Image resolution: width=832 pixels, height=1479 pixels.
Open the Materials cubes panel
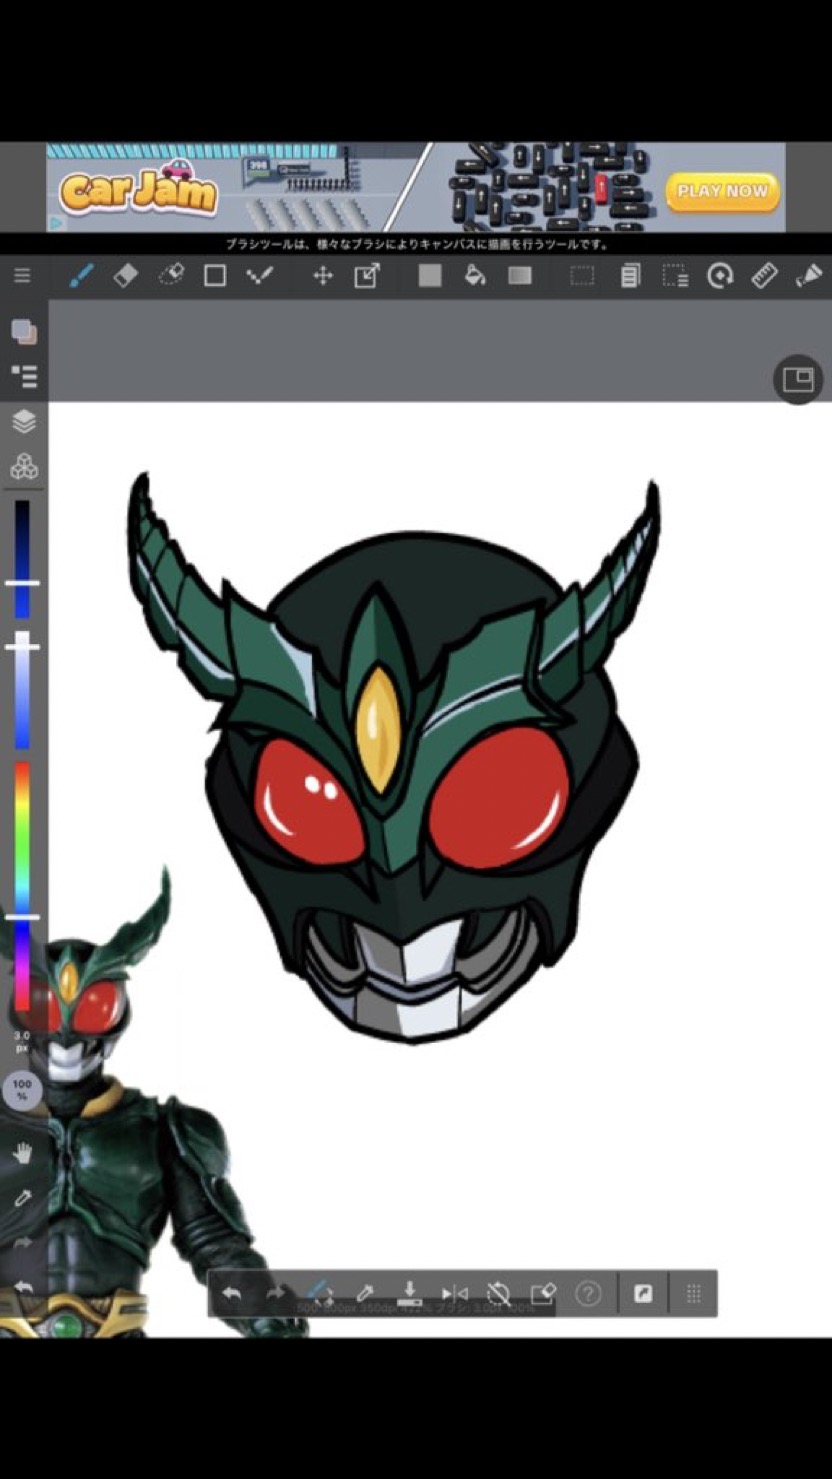24,466
